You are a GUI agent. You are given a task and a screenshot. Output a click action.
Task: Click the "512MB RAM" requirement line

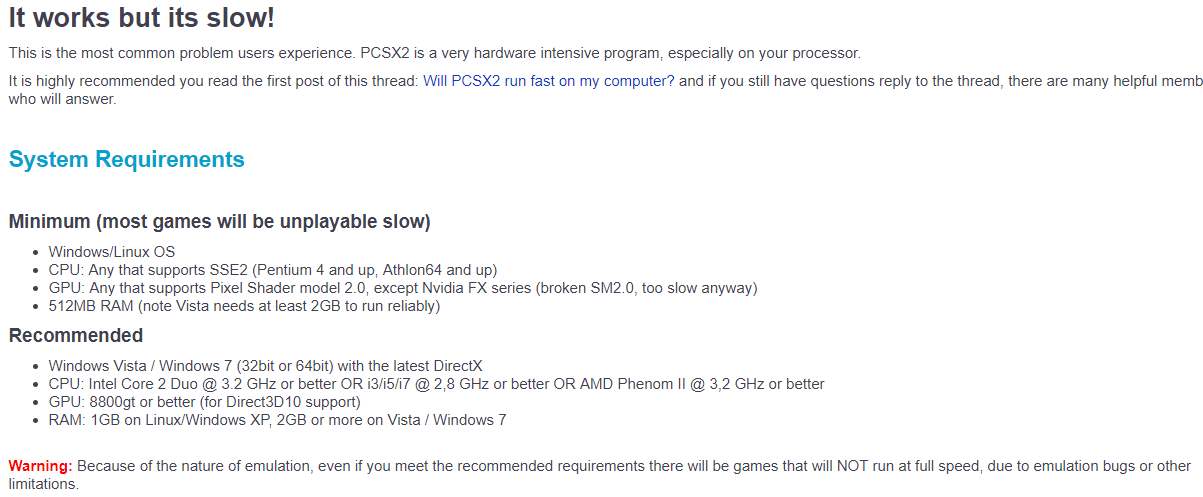(x=244, y=306)
